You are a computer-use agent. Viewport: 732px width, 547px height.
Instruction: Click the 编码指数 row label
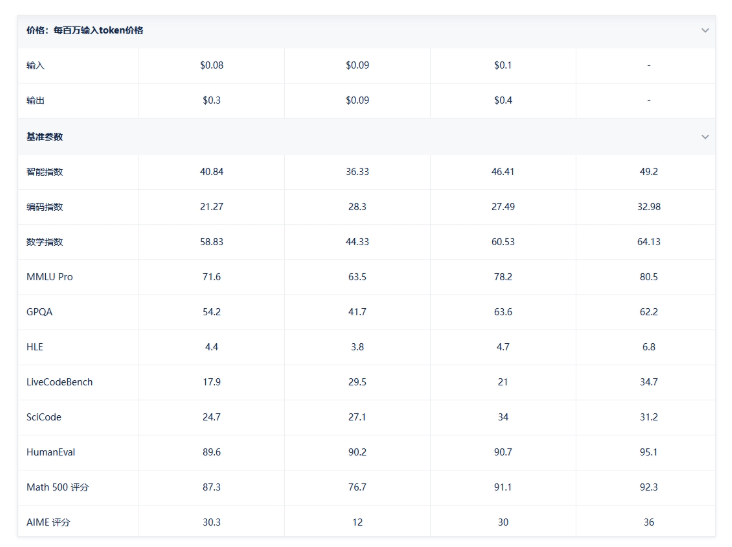click(44, 207)
